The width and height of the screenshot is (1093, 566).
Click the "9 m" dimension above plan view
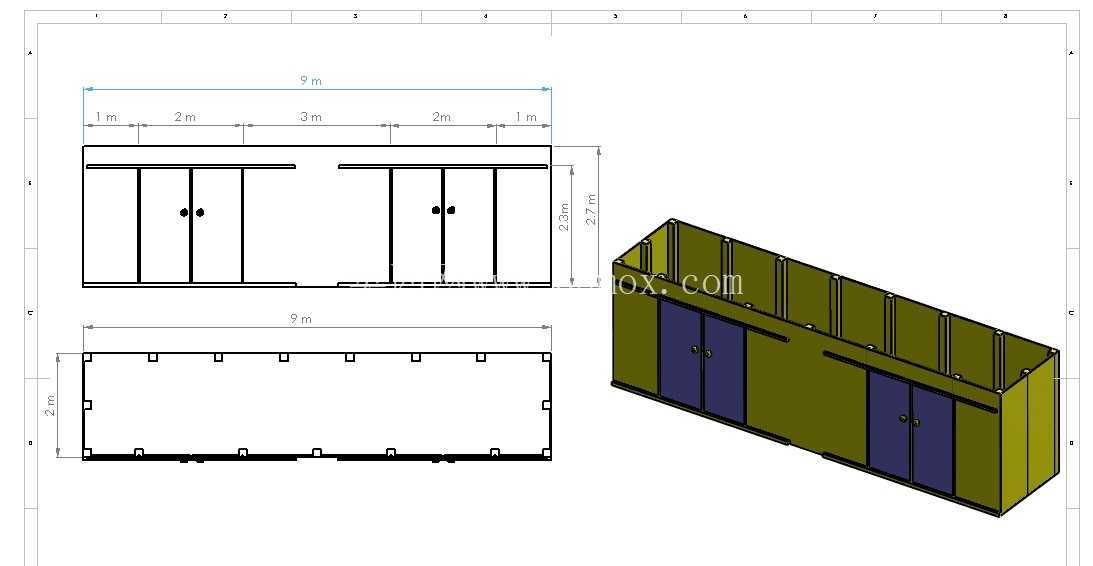coord(301,319)
